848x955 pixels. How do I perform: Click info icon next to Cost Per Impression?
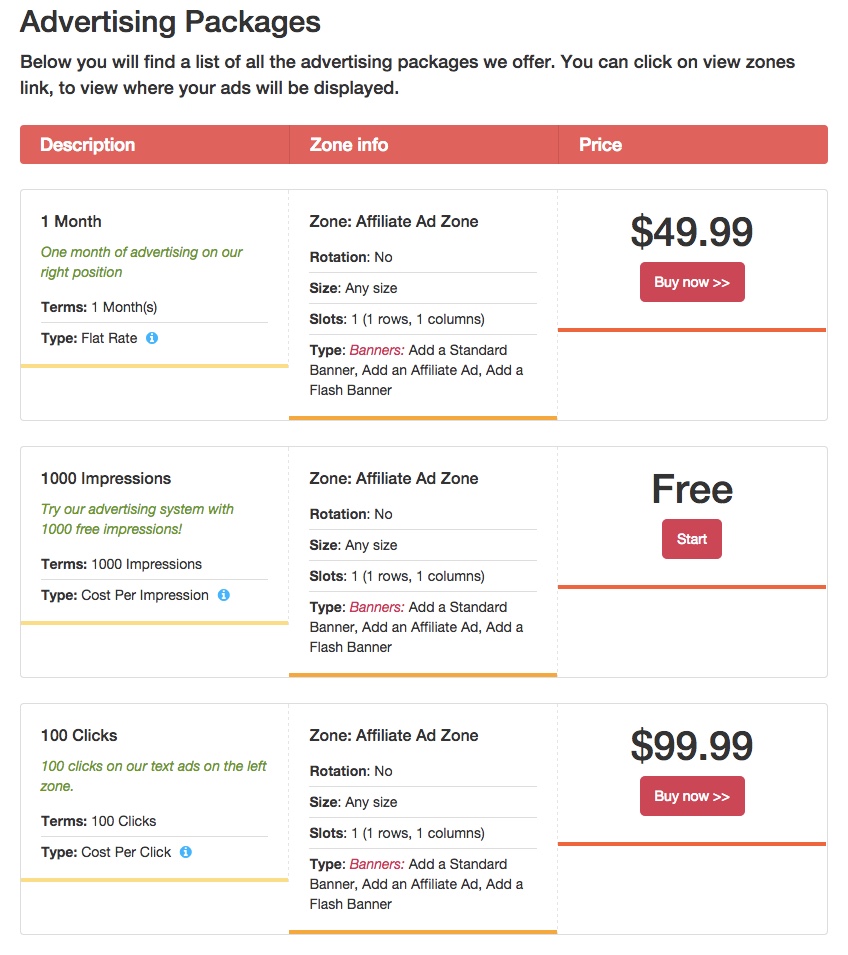click(x=224, y=595)
